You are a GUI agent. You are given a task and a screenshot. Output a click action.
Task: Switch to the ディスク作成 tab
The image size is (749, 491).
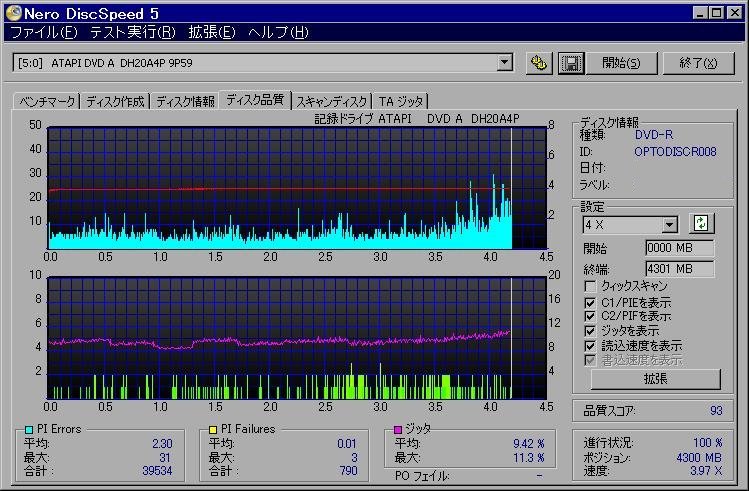[115, 101]
